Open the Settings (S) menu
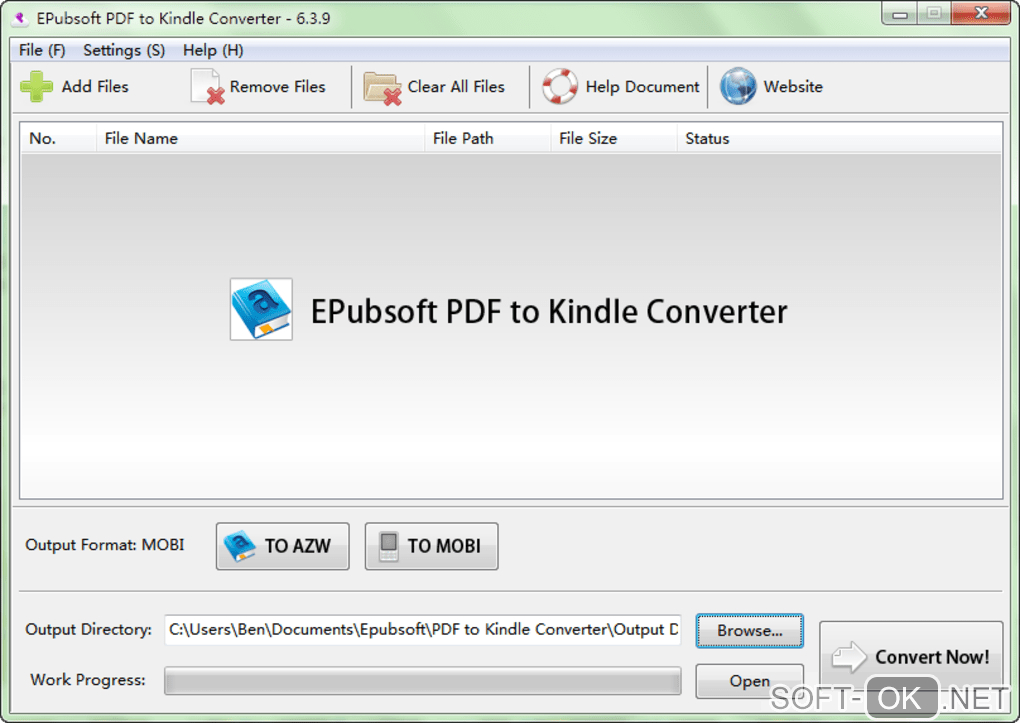 [124, 50]
